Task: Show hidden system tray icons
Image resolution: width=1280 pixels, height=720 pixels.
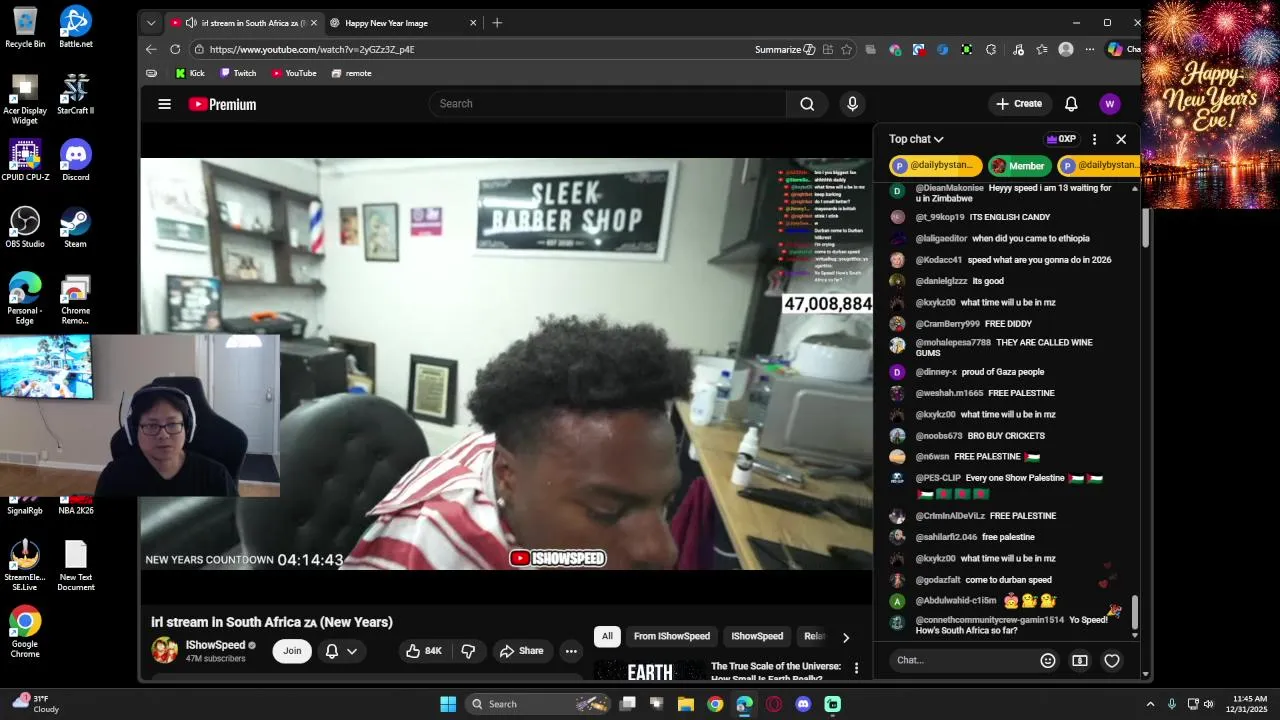Action: pyautogui.click(x=1150, y=704)
